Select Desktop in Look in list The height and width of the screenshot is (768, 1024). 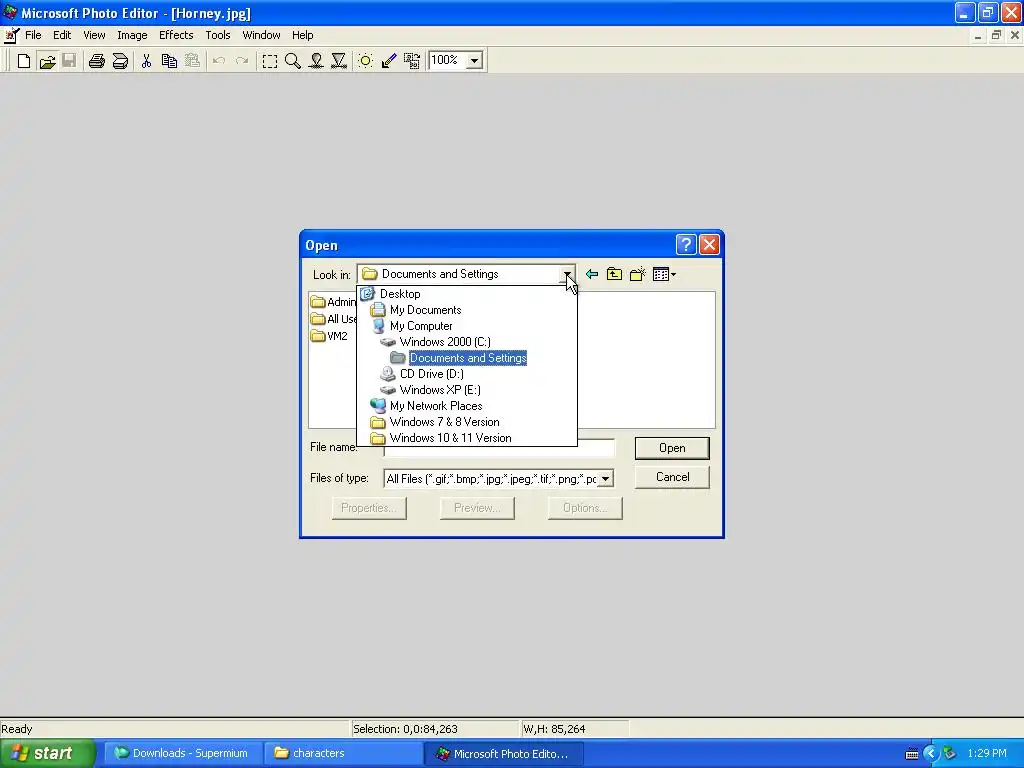tap(466, 294)
